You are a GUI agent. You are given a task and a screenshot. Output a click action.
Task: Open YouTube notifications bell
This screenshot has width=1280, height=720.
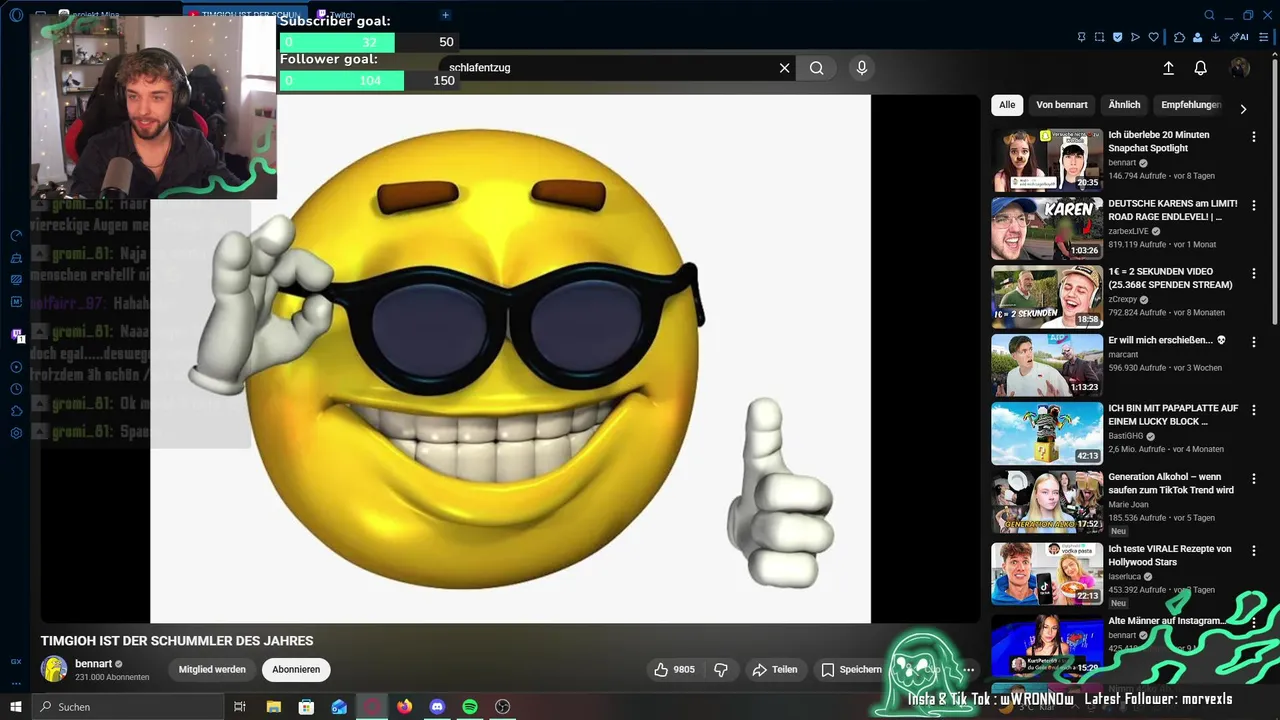[1201, 68]
